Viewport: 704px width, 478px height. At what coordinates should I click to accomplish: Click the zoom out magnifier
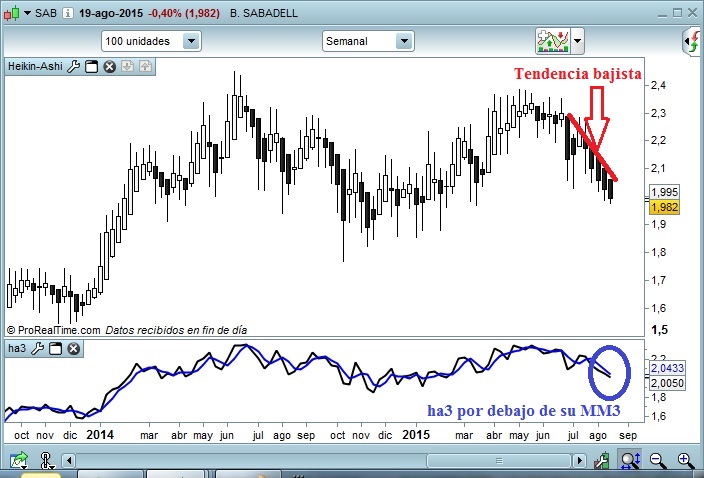658,460
